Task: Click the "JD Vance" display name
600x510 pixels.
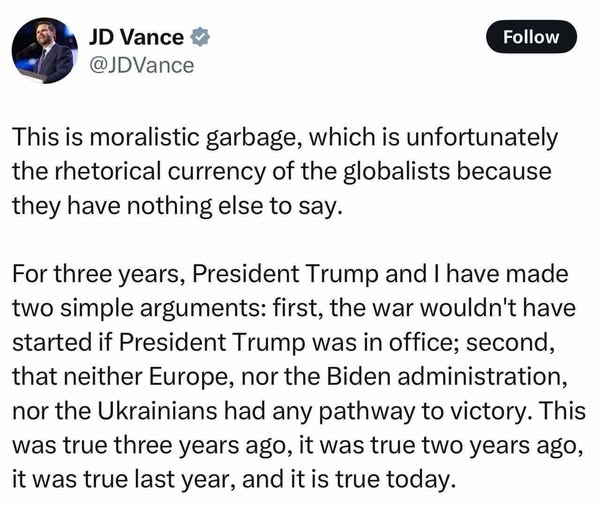Action: pos(137,38)
